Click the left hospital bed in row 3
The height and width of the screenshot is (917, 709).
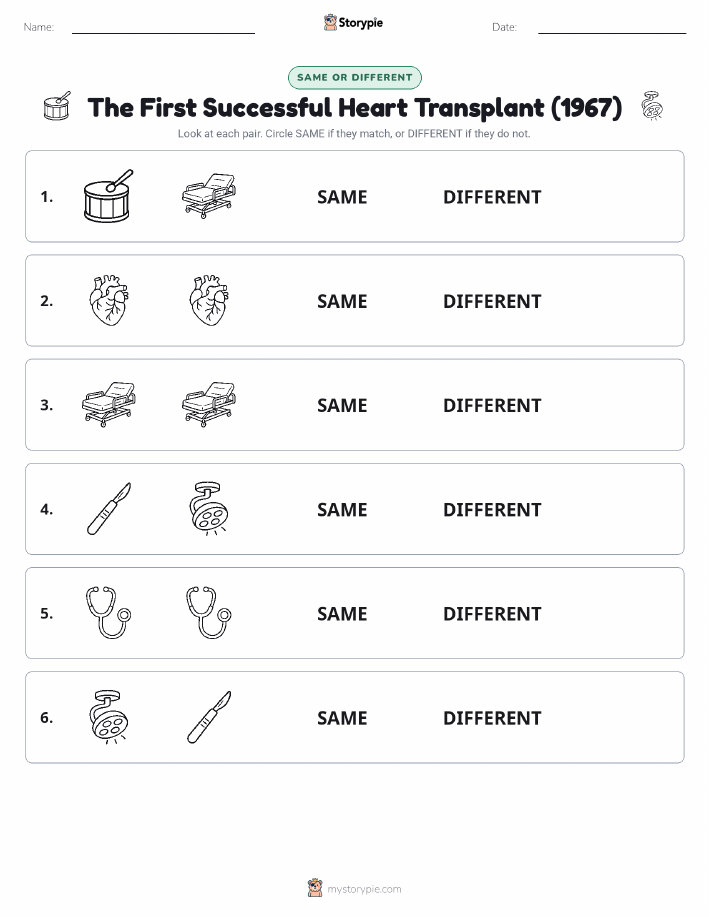[109, 404]
